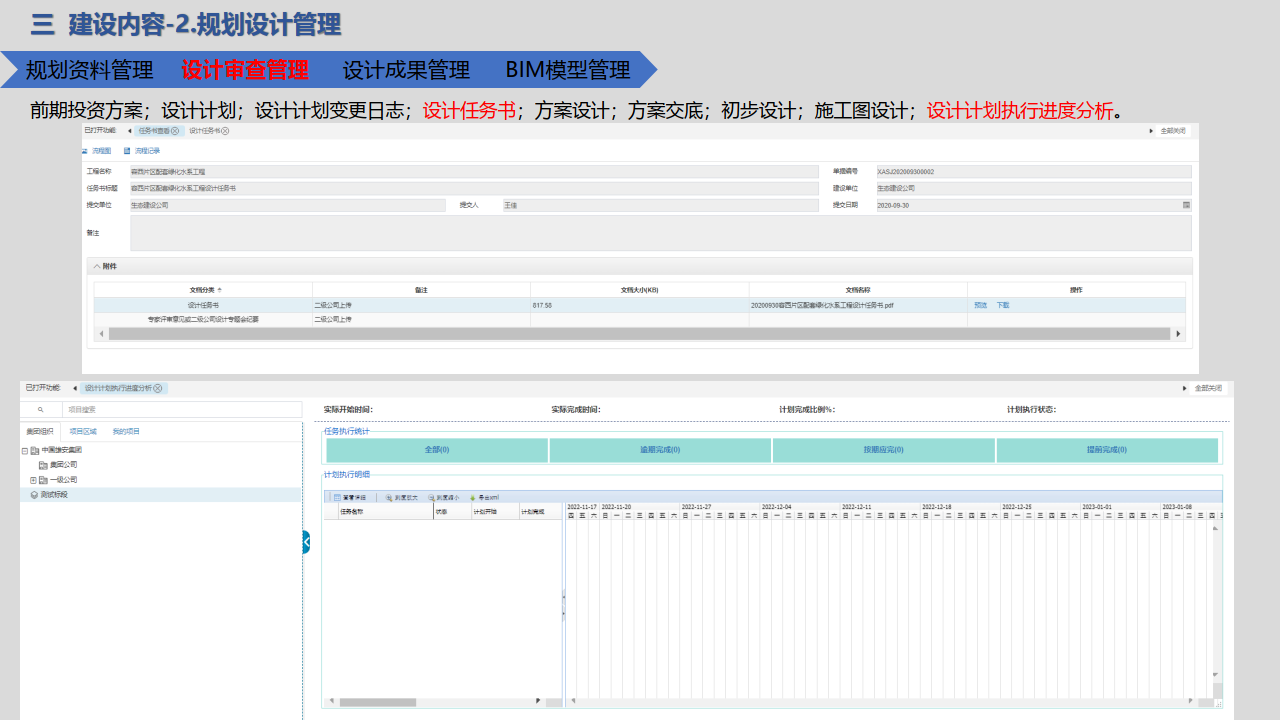Viewport: 1280px width, 720px height.
Task: Click the search magnifier icon
Action: click(x=41, y=410)
